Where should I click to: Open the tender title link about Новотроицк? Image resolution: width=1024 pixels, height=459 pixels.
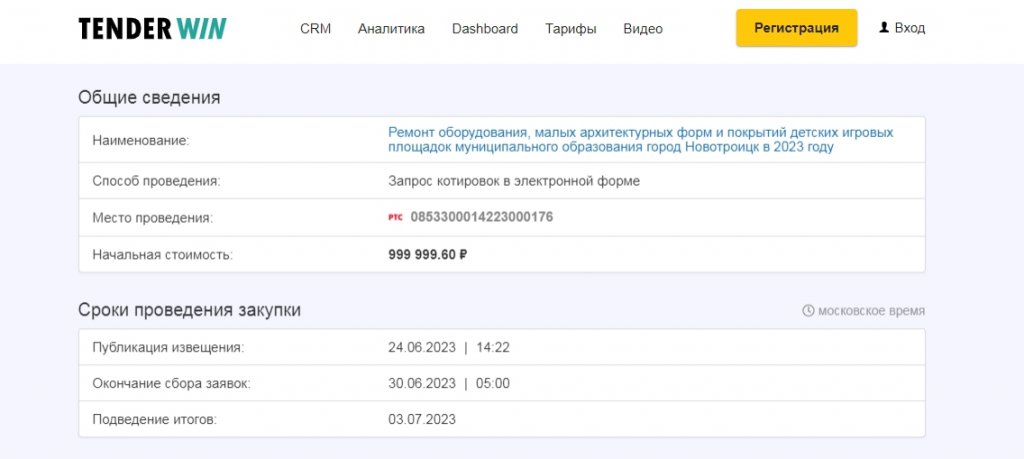pyautogui.click(x=640, y=139)
